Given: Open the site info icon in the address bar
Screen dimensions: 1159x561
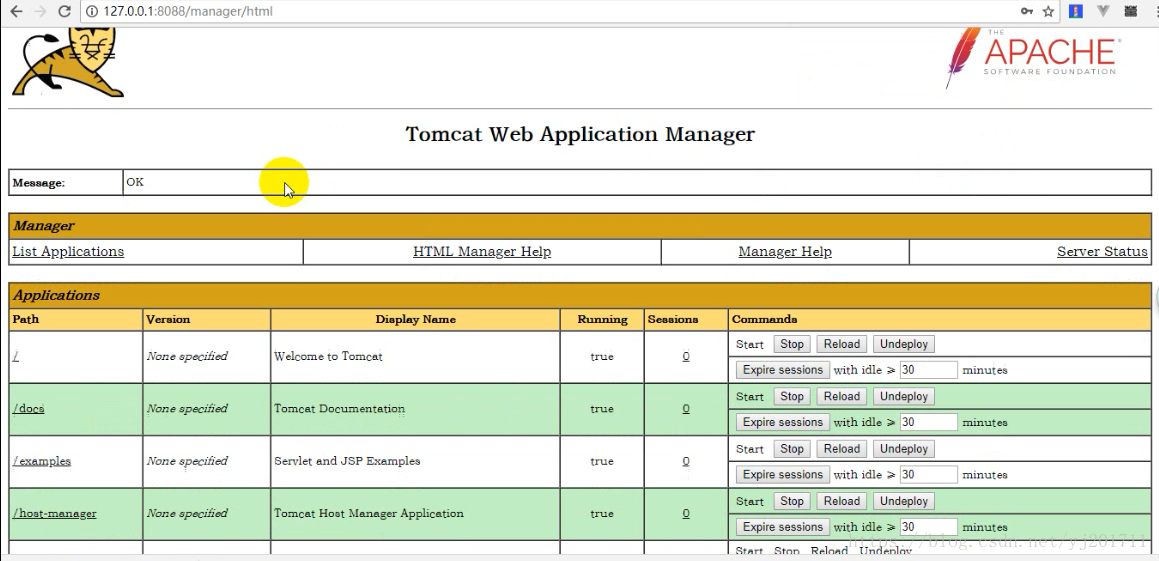Looking at the screenshot, I should pos(92,11).
